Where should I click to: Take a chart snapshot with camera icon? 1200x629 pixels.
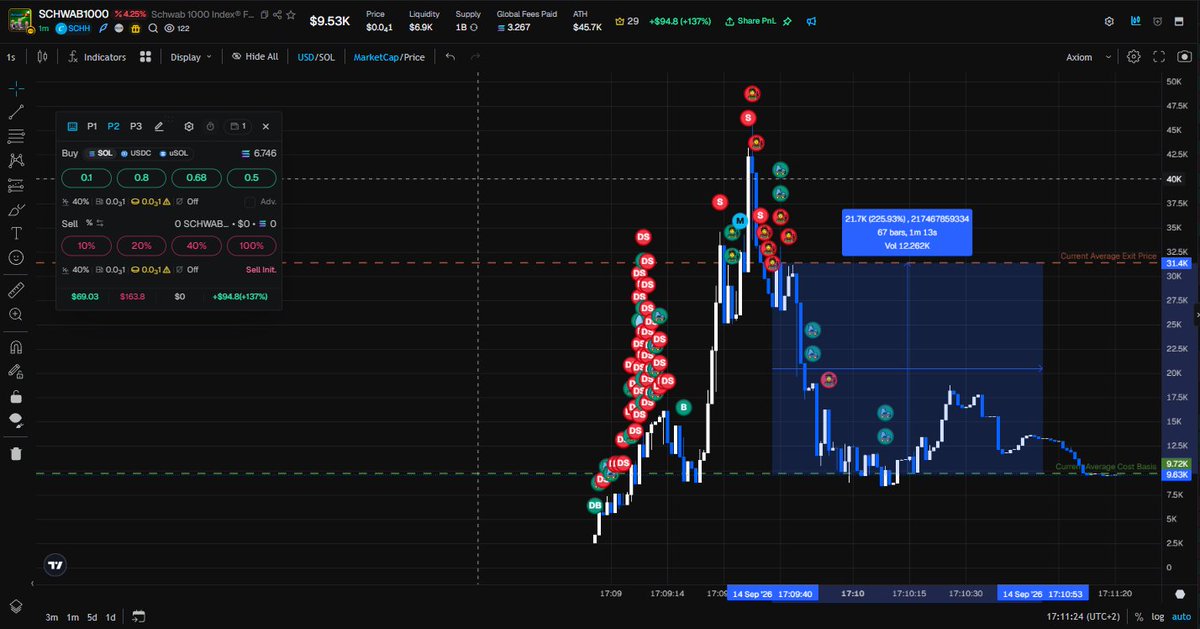(x=1185, y=57)
